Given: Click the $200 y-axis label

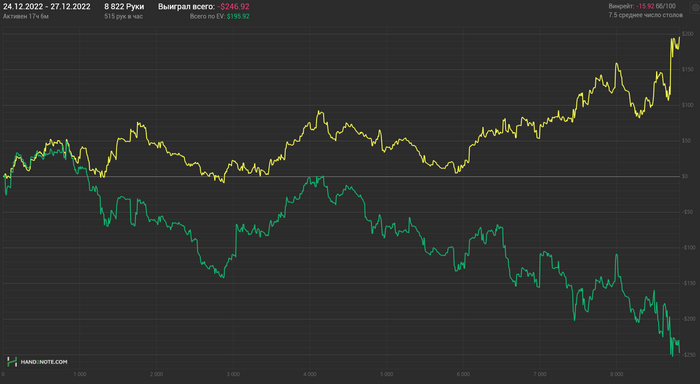Looking at the screenshot, I should pyautogui.click(x=688, y=34).
